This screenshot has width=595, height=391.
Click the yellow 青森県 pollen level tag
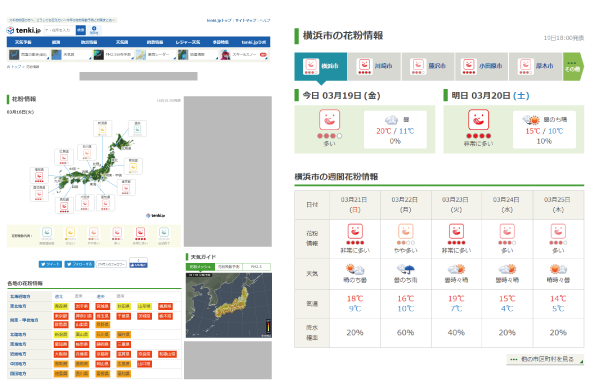(x=61, y=306)
